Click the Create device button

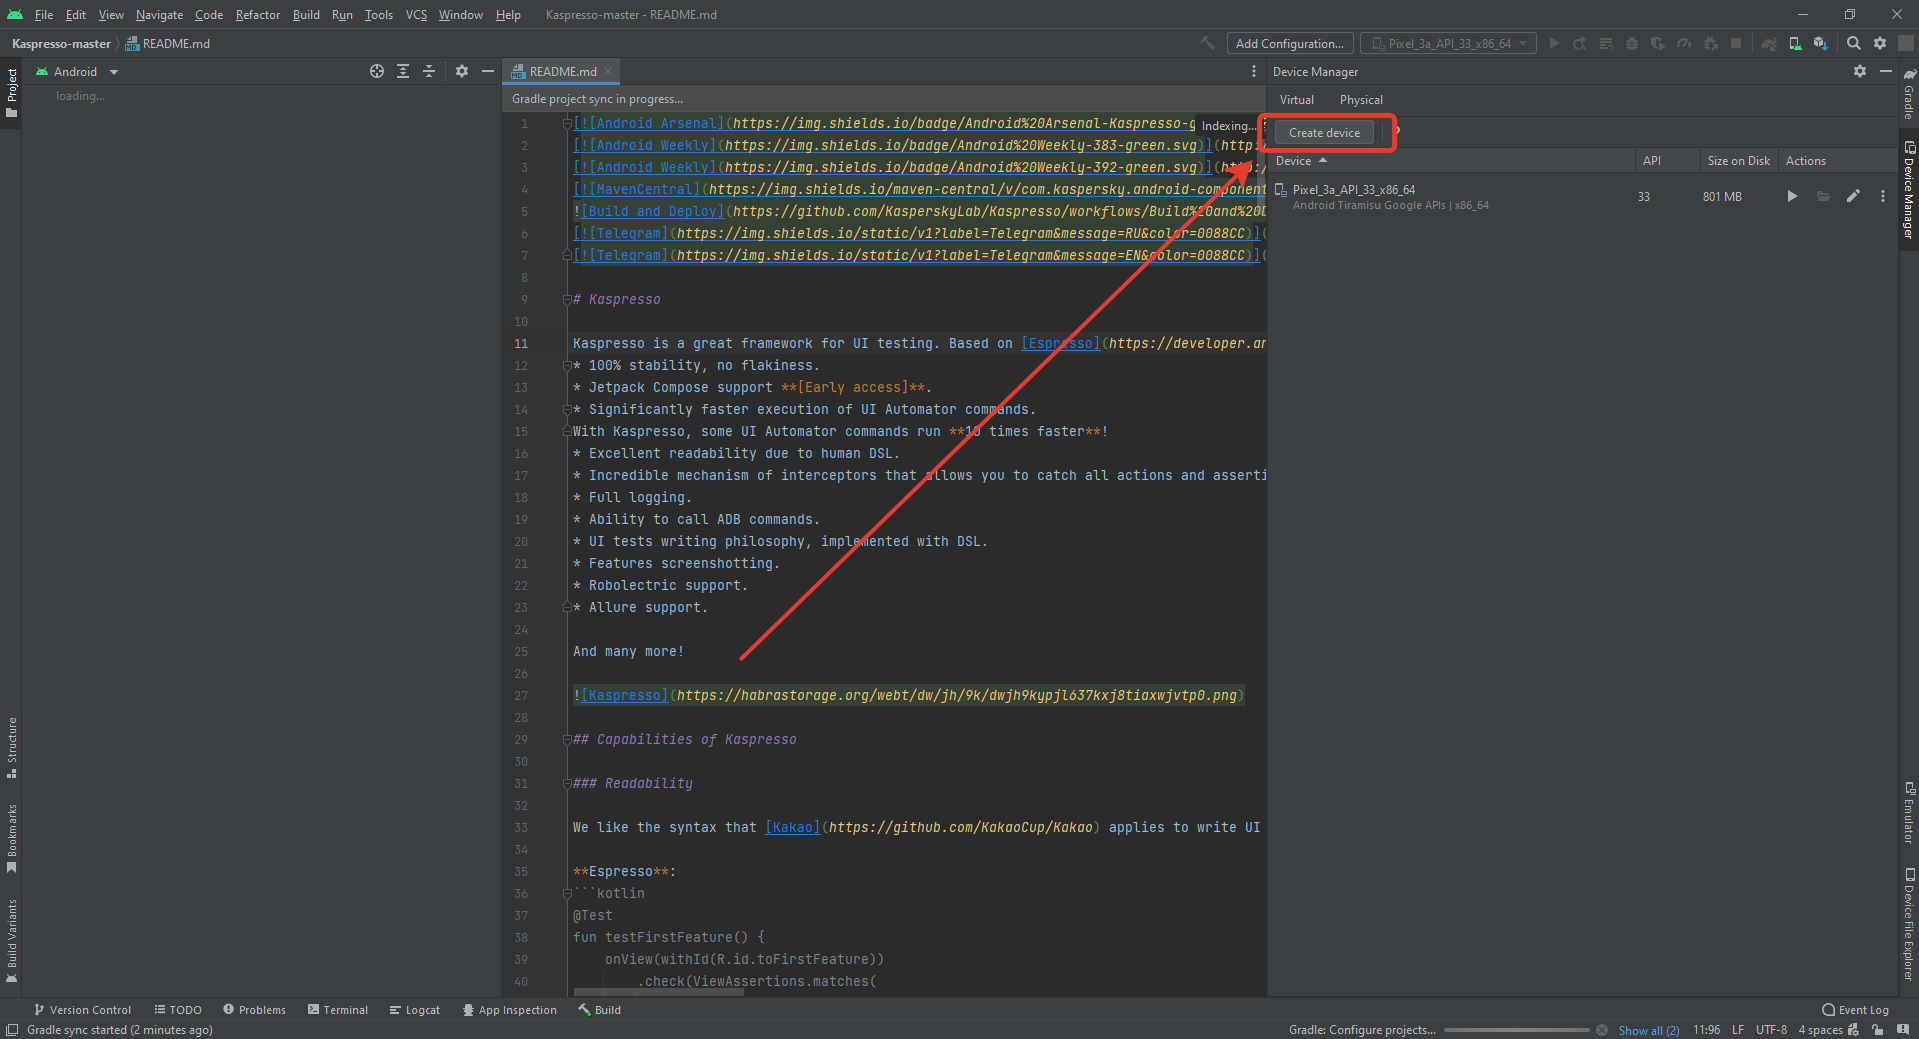tap(1324, 133)
